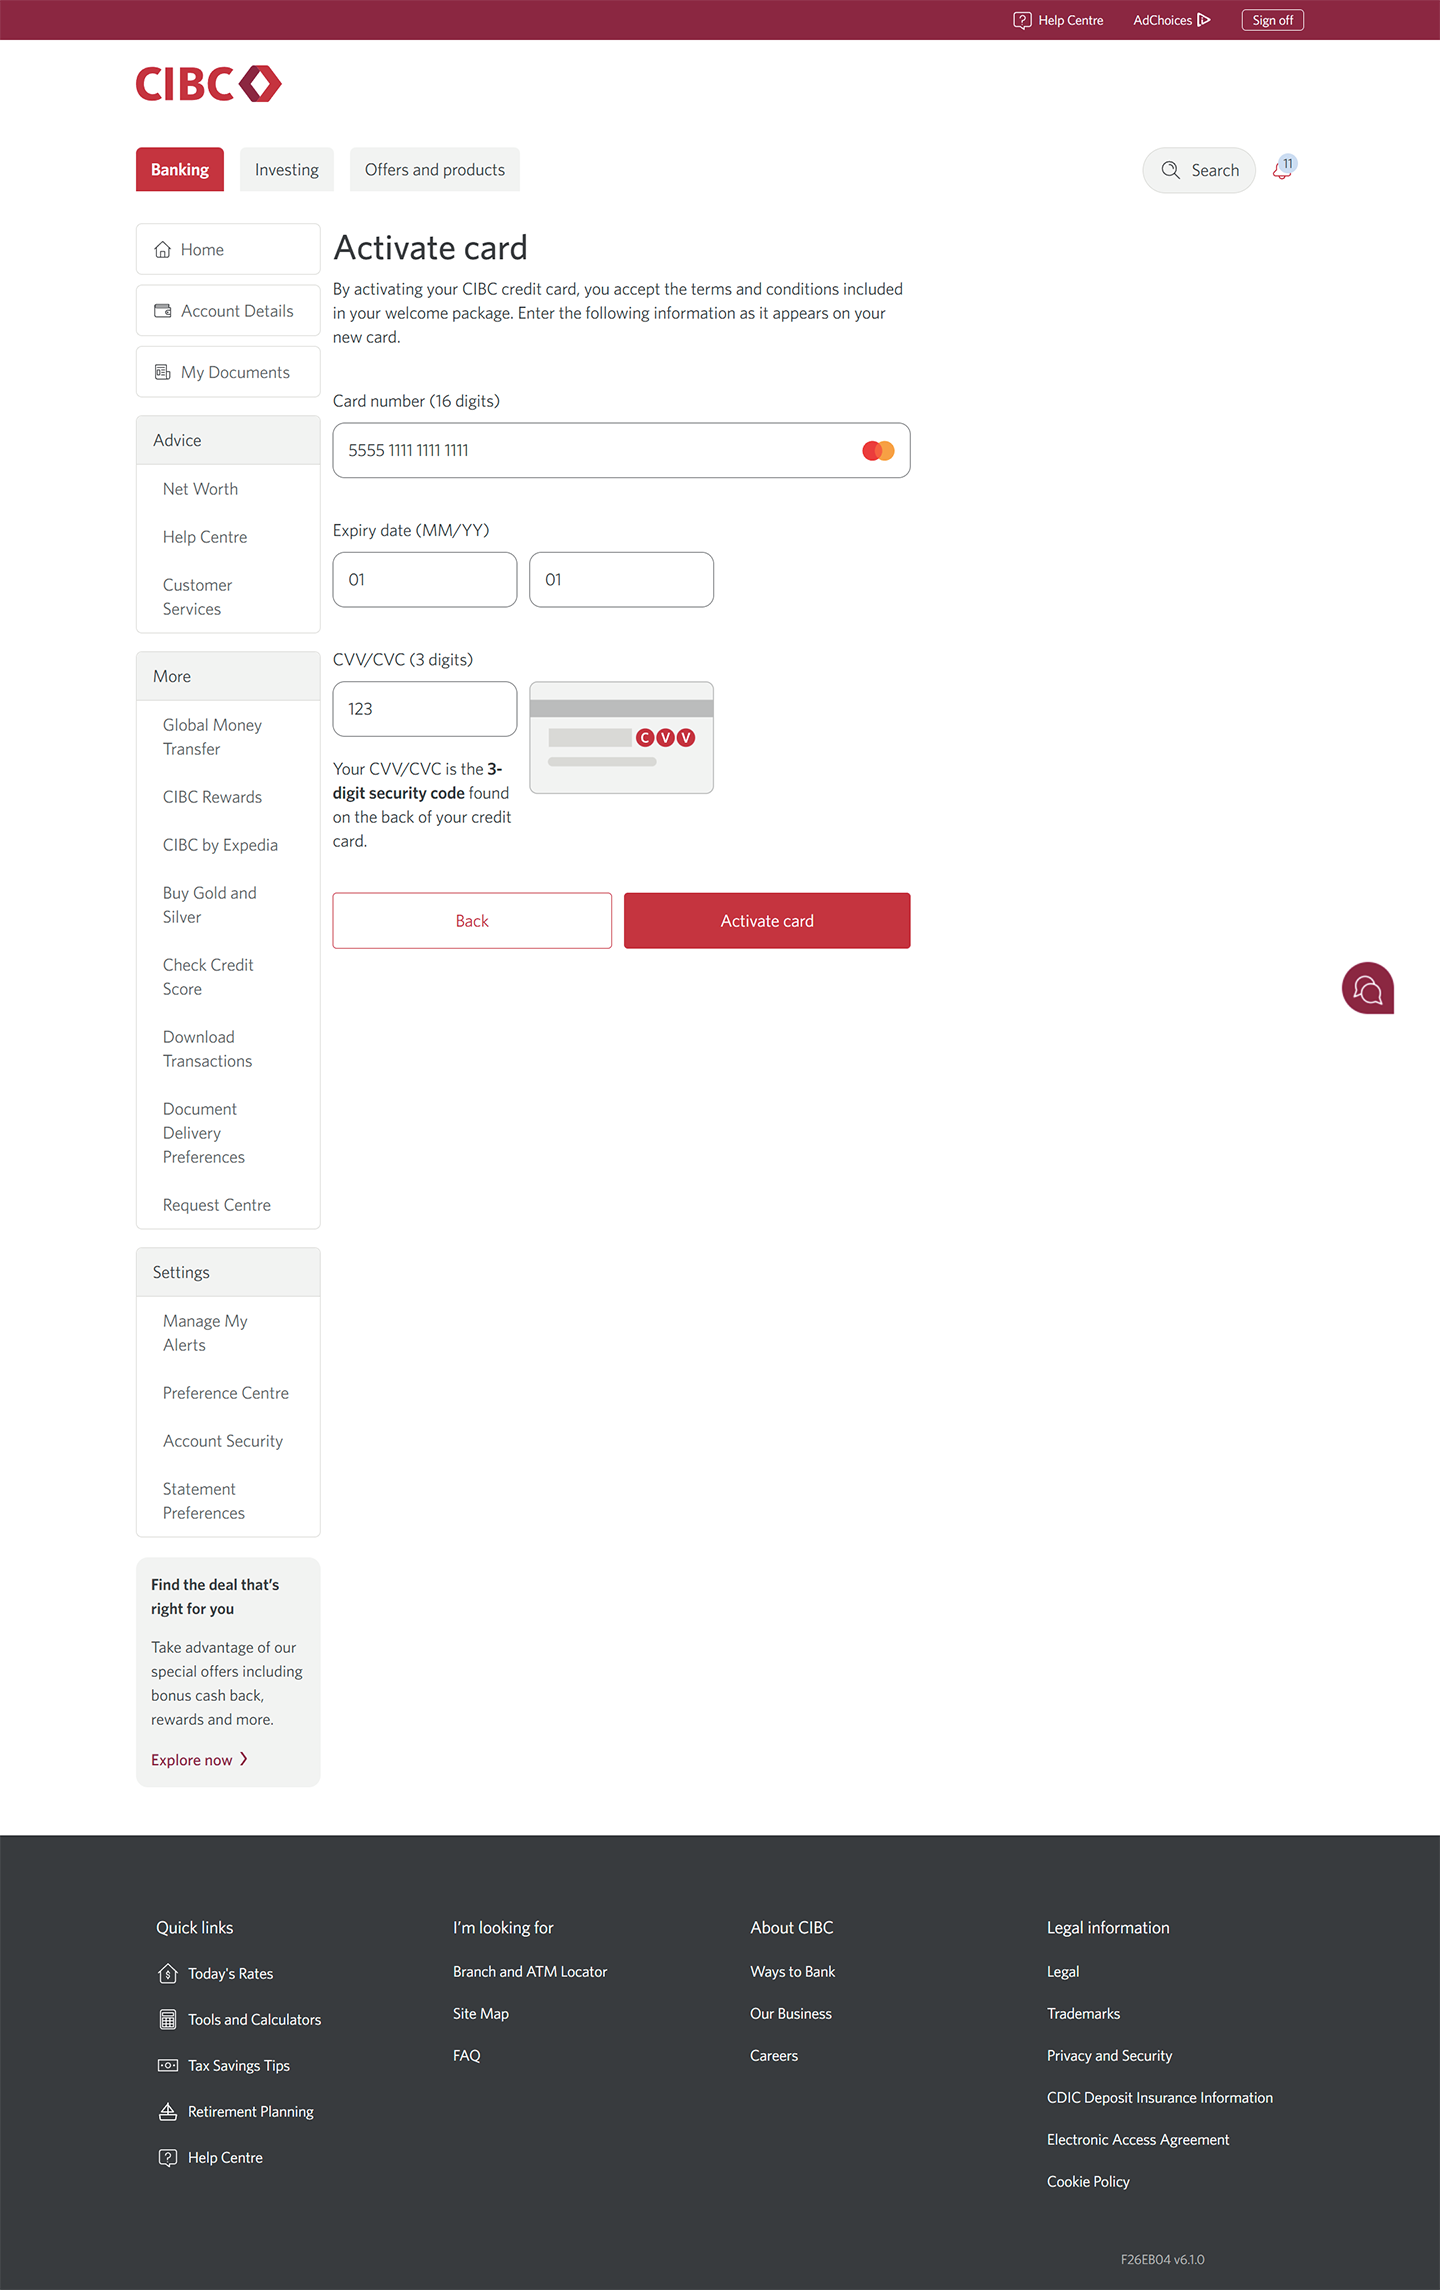
Task: Open CIBC by Expedia
Action: tap(220, 845)
